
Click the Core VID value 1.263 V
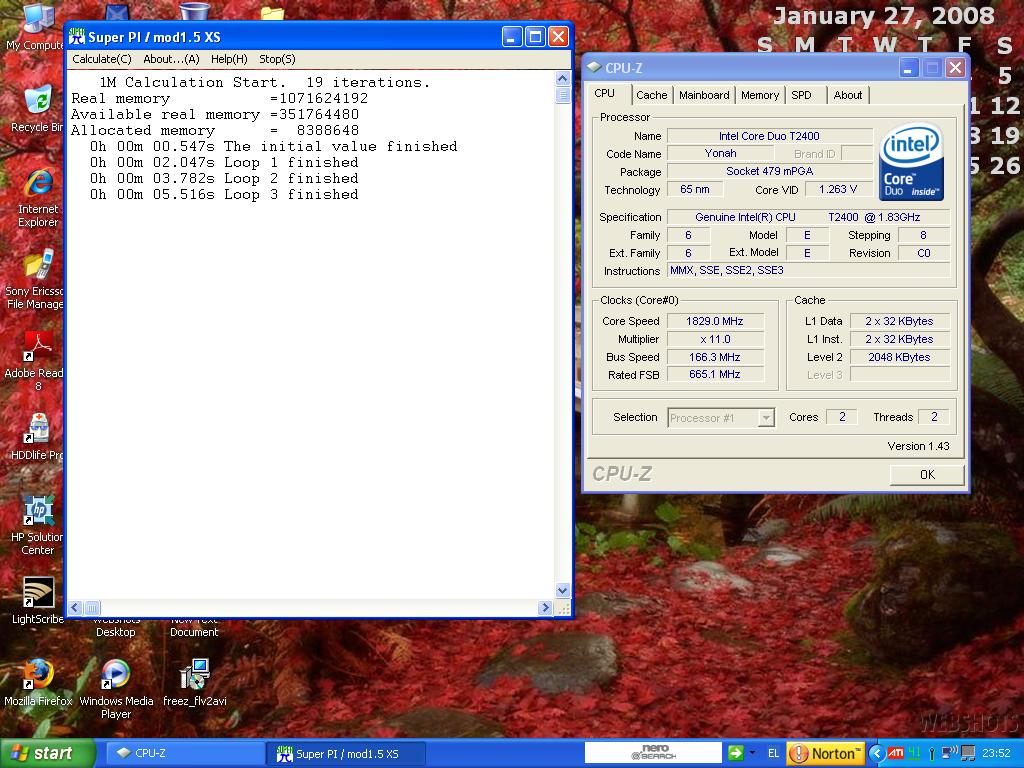coord(838,189)
